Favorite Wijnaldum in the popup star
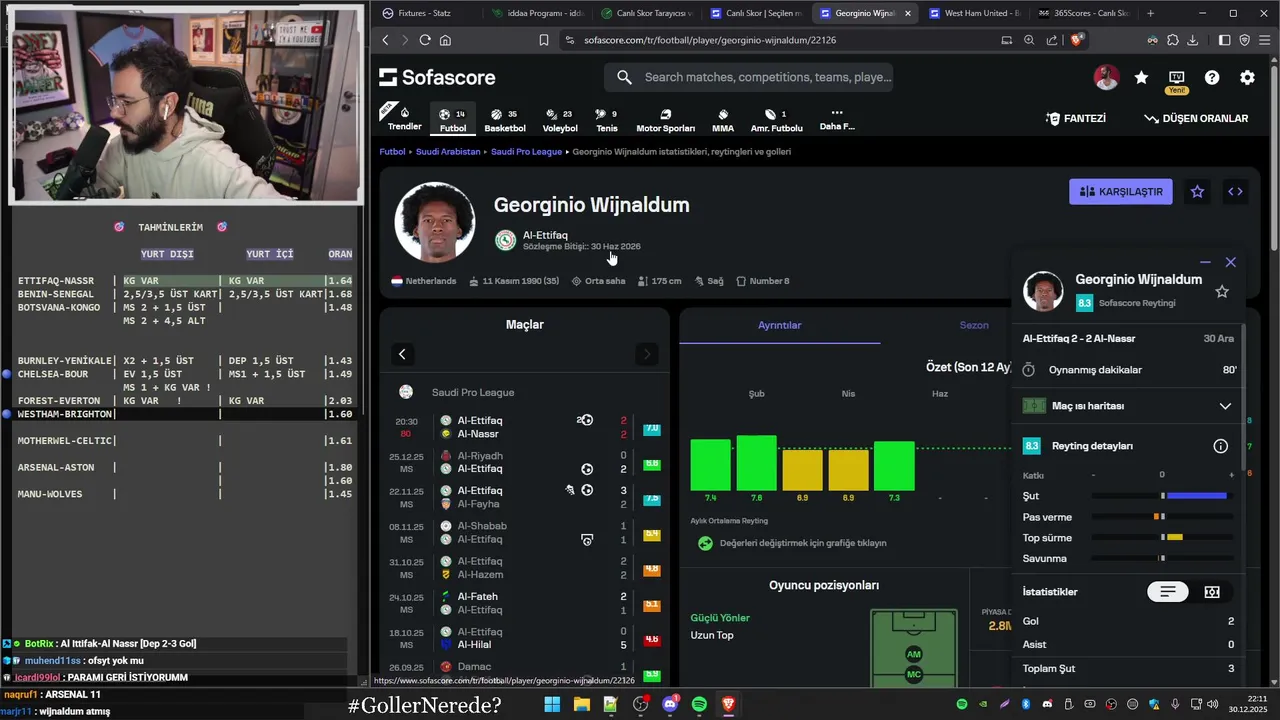 click(1222, 291)
